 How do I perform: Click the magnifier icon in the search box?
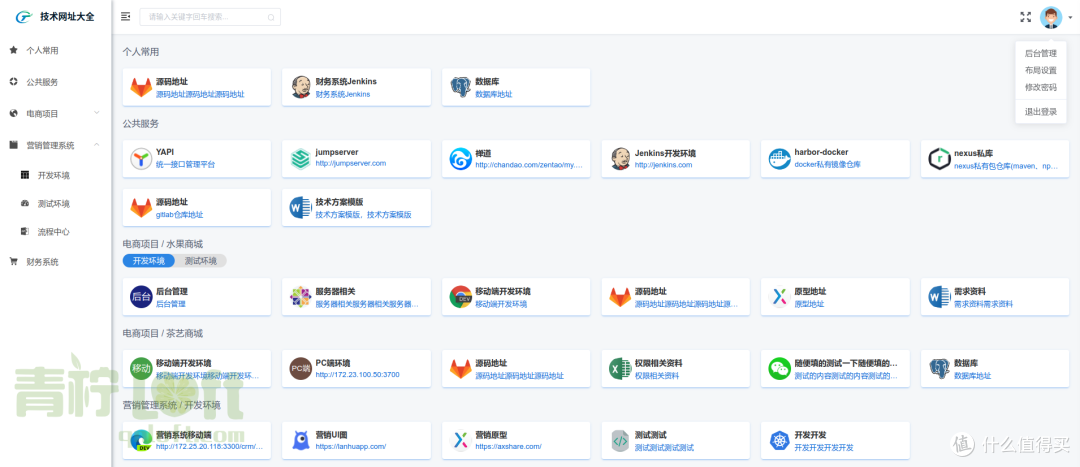[x=271, y=17]
